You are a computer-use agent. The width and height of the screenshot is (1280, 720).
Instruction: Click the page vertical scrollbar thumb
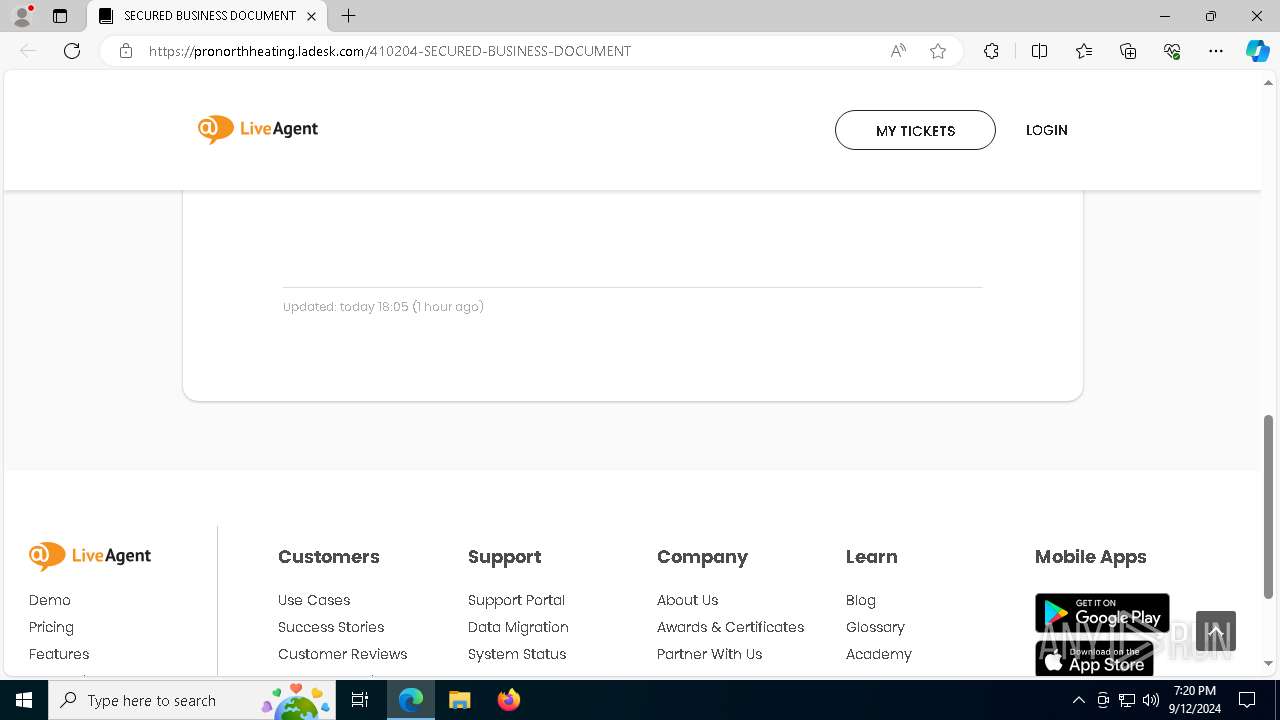click(x=1269, y=507)
